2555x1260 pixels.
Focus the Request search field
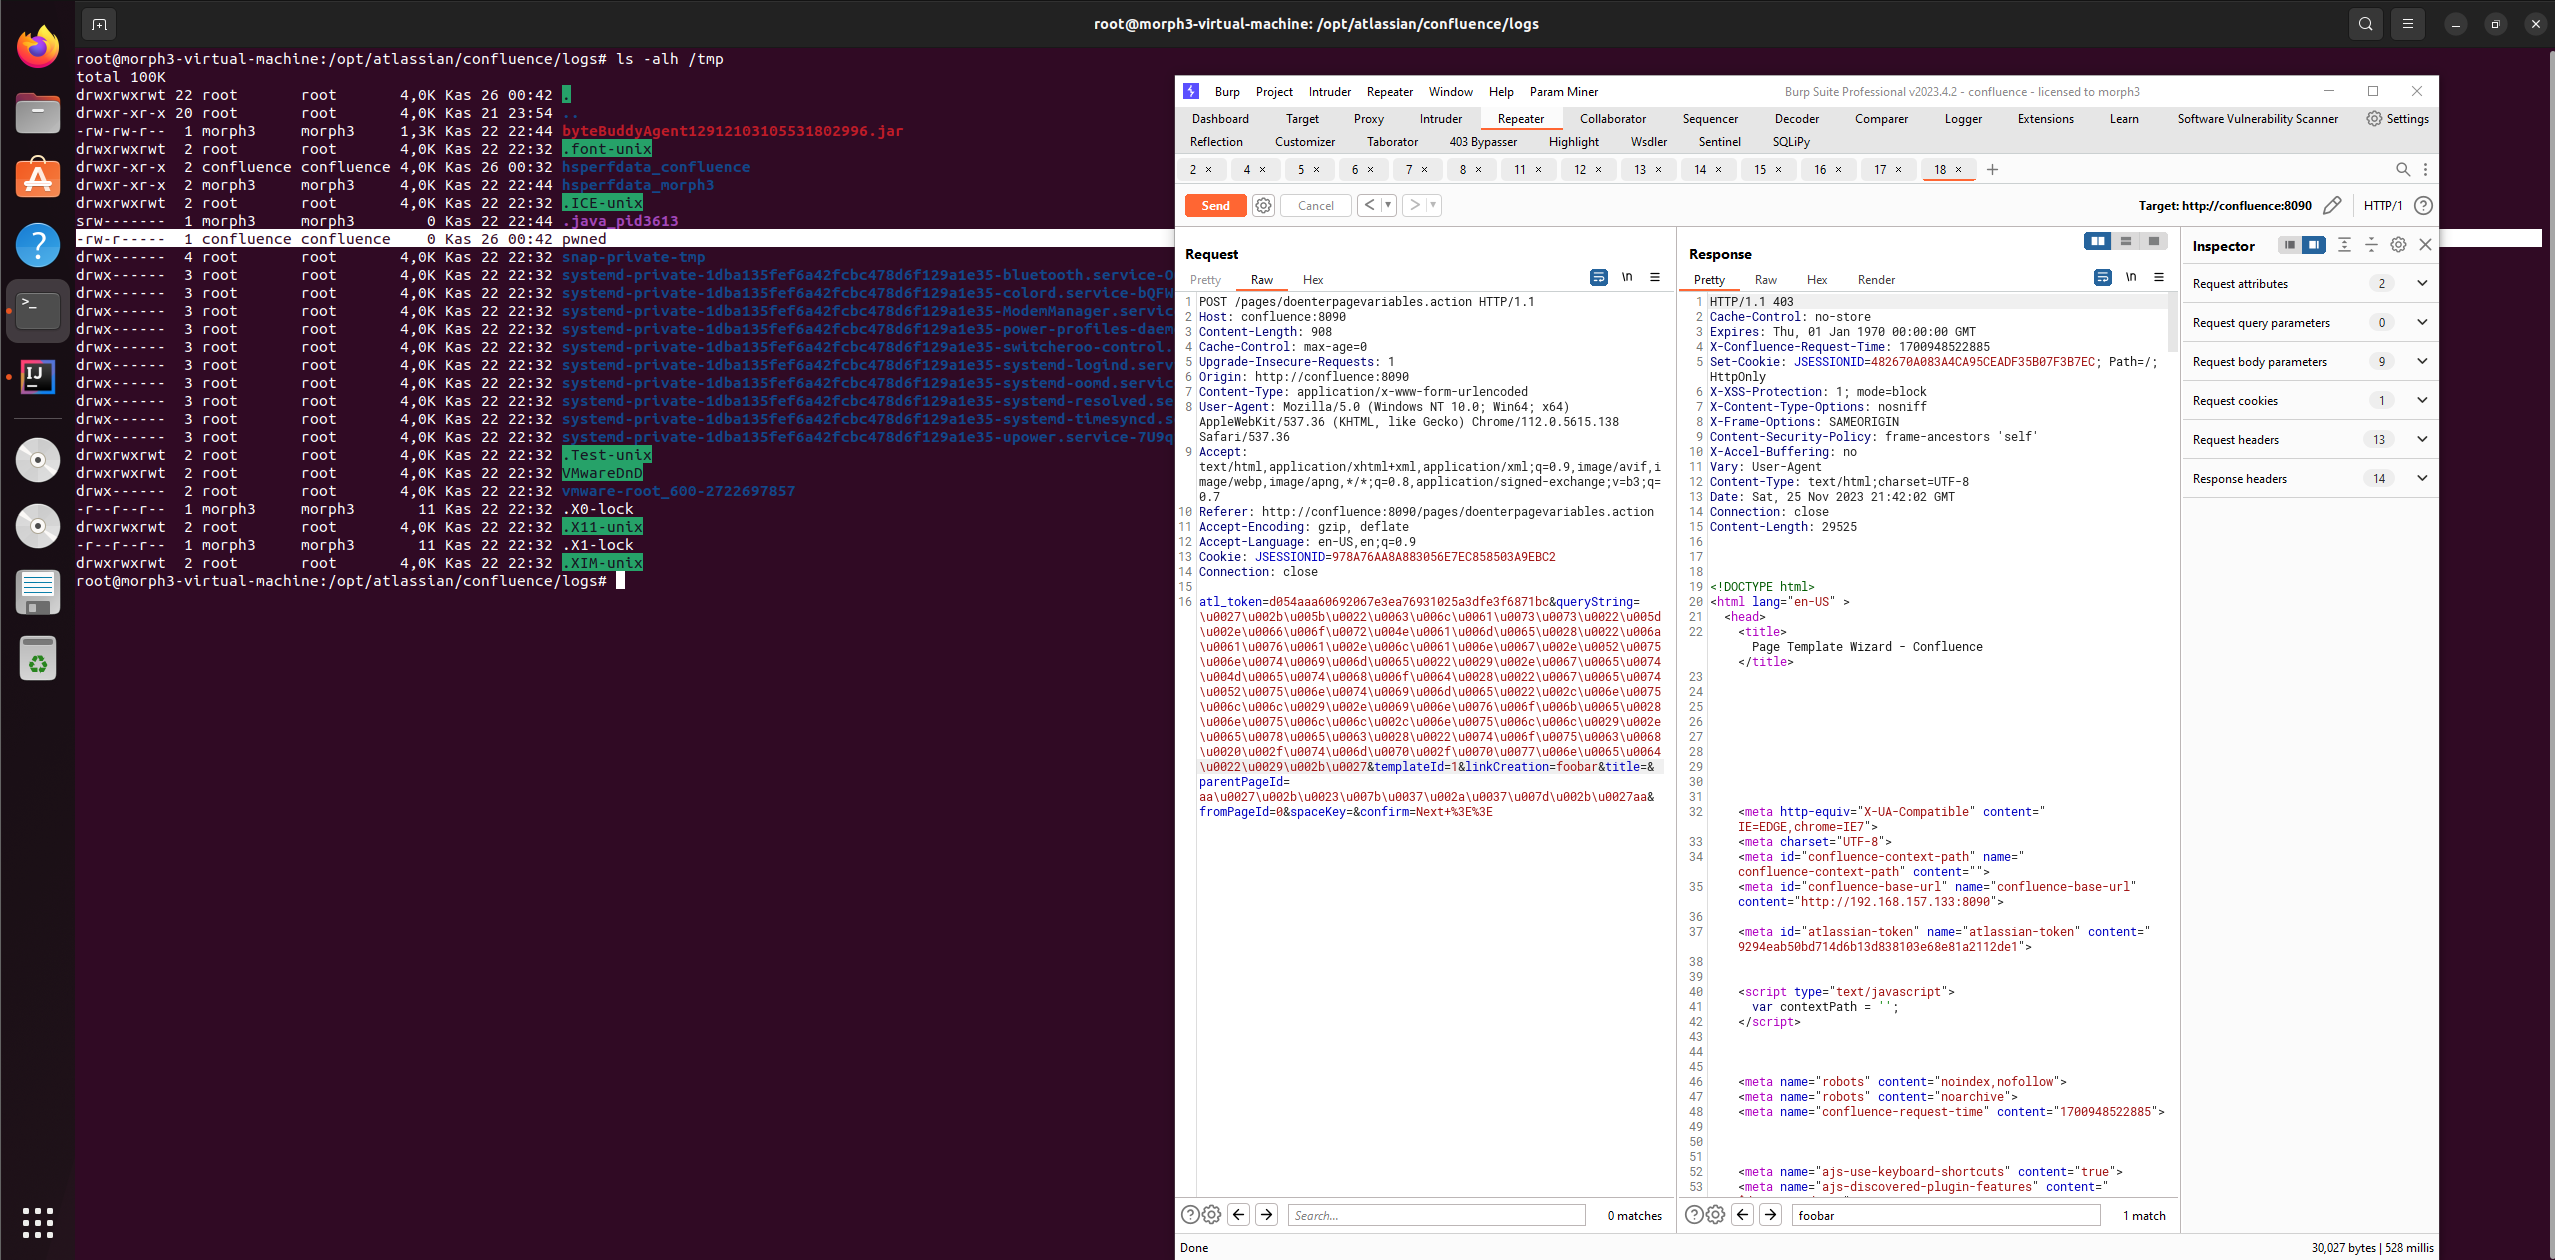click(x=1436, y=1215)
